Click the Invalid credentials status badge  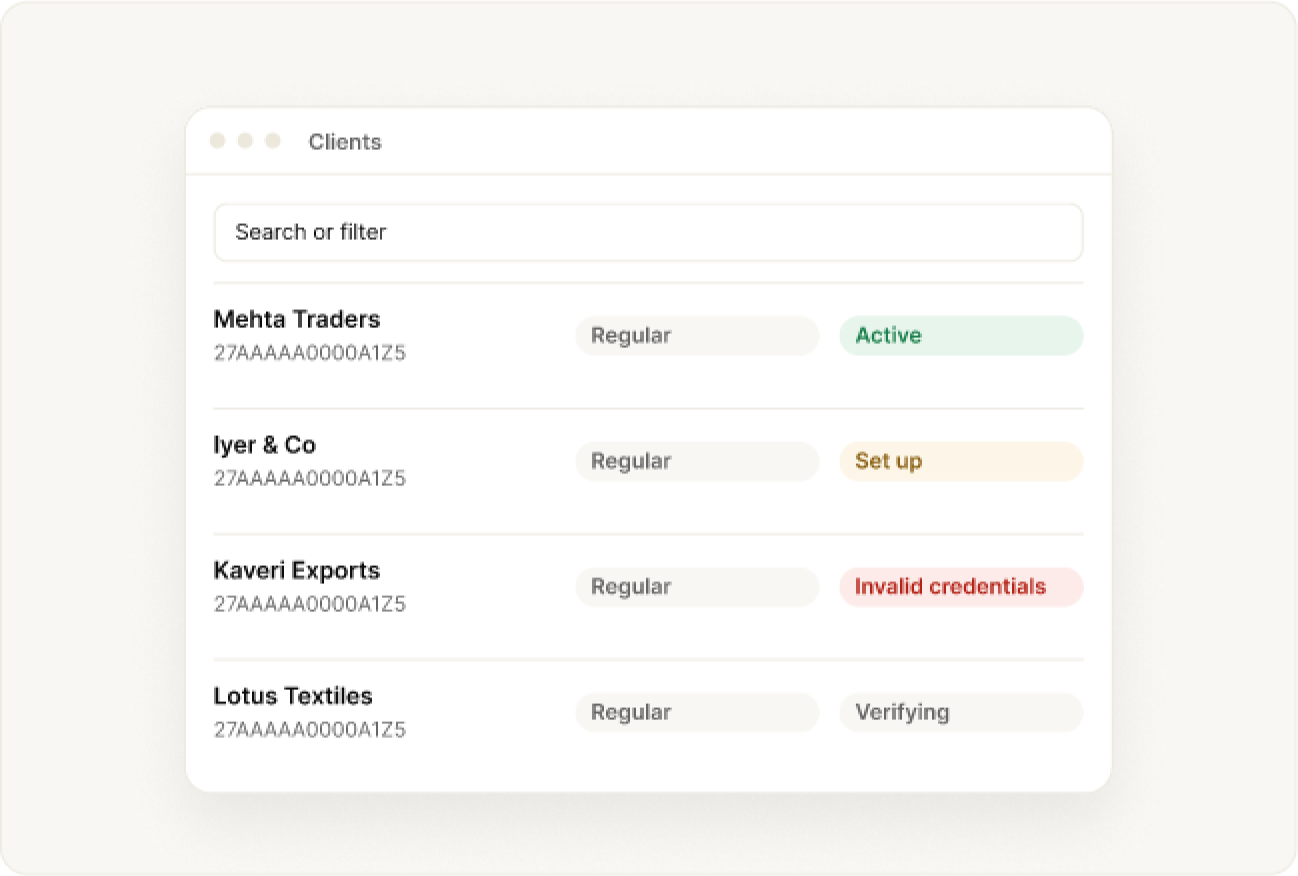pos(961,587)
